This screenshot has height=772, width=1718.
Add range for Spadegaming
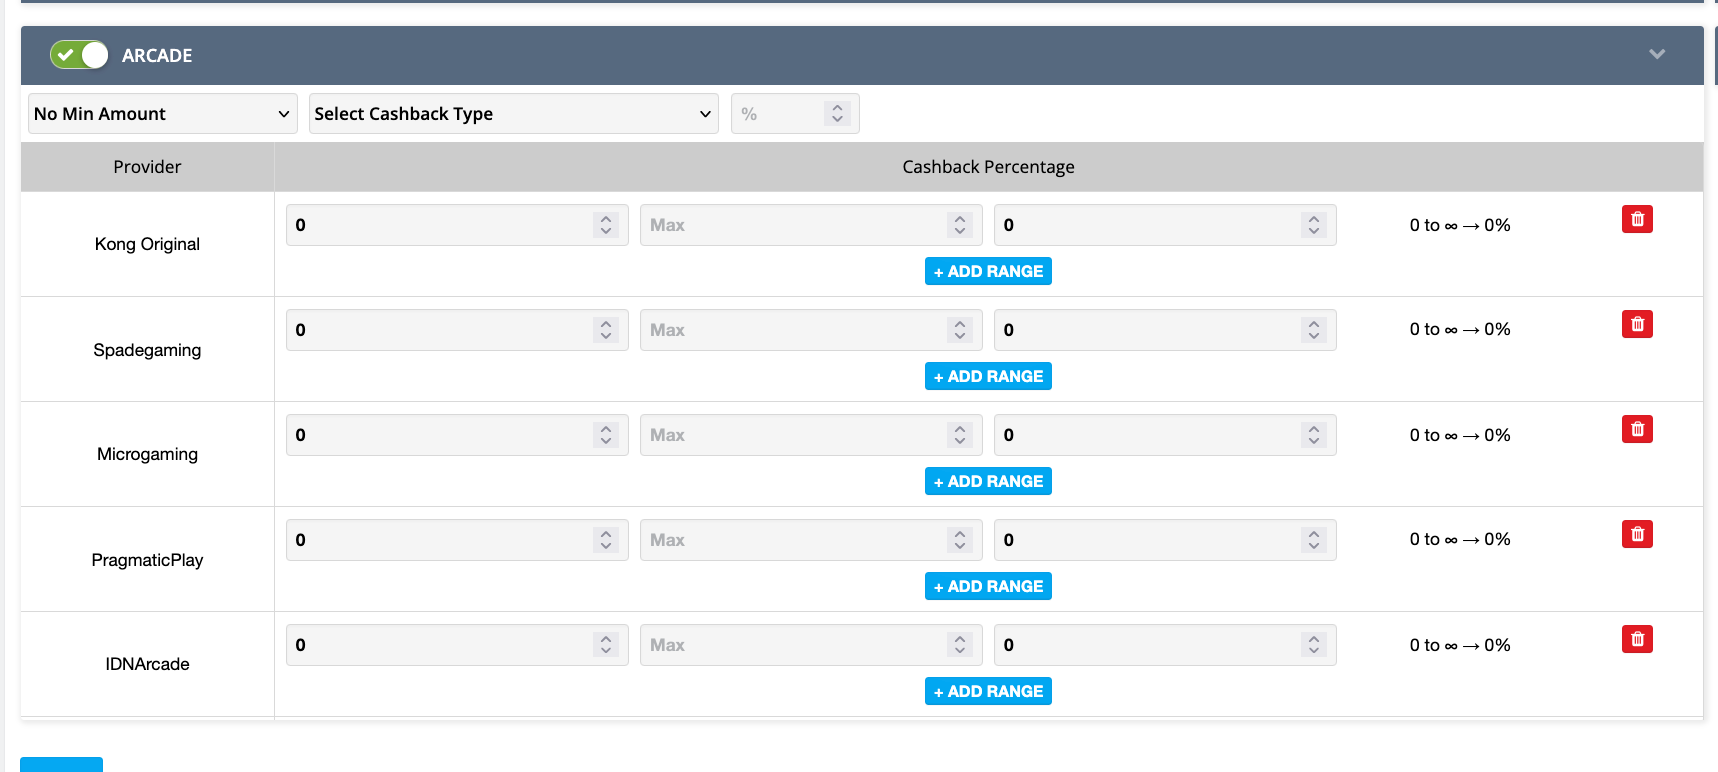pyautogui.click(x=988, y=376)
